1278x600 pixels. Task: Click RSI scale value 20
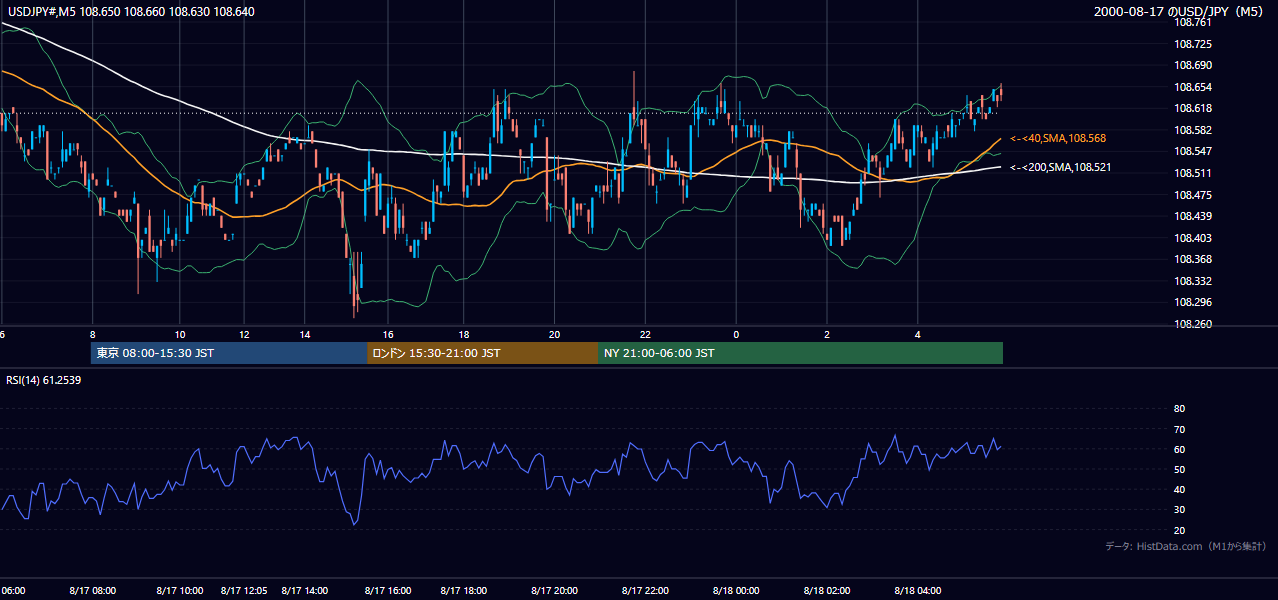click(x=1179, y=530)
